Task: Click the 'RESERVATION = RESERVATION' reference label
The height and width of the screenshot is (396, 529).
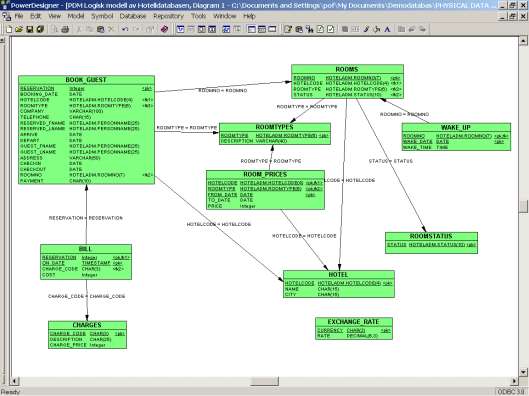Action: pyautogui.click(x=86, y=218)
